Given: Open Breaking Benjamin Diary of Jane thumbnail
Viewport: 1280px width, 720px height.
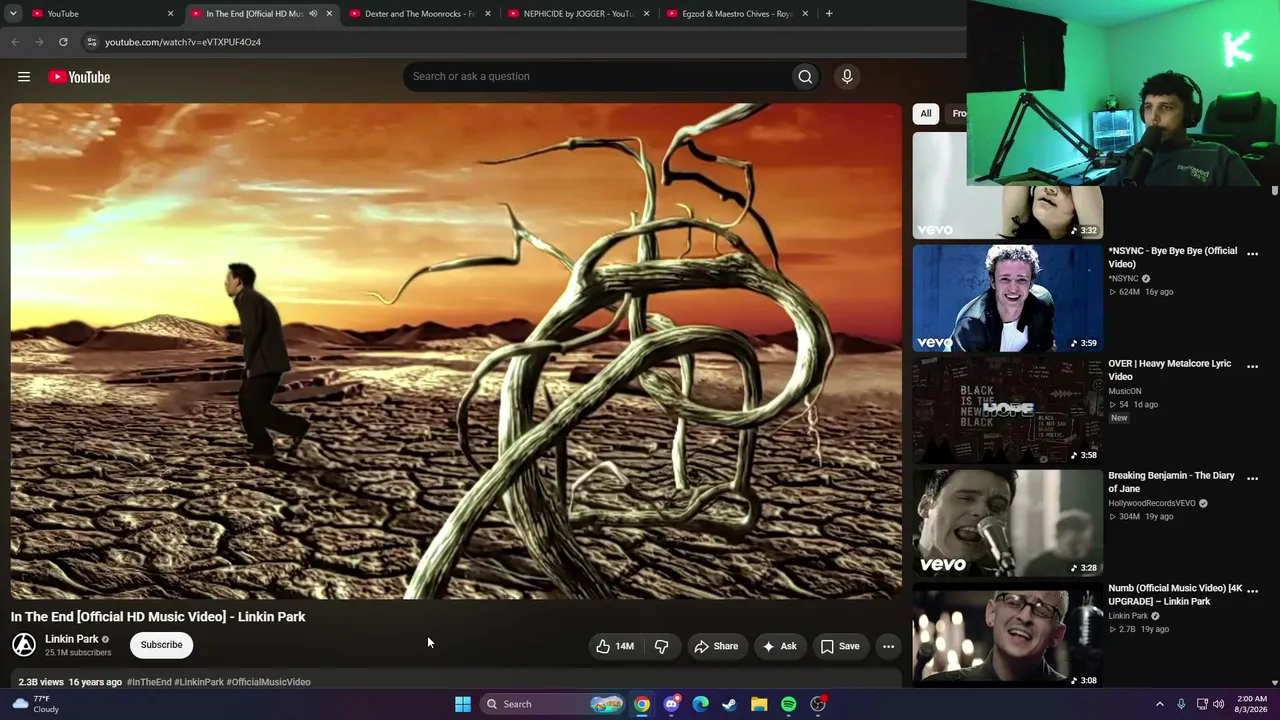Looking at the screenshot, I should point(1007,522).
